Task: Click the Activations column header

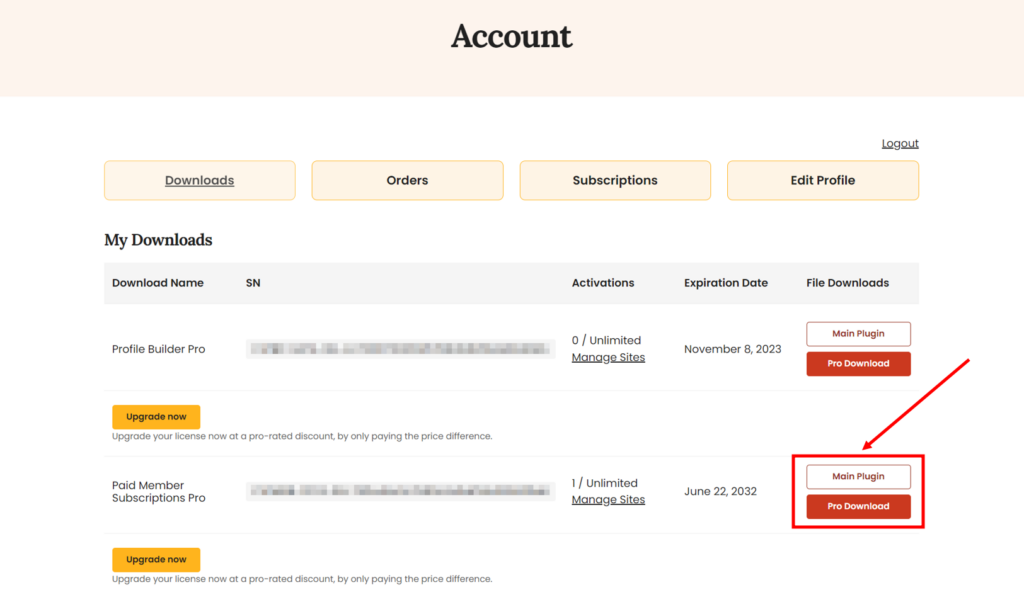Action: tap(603, 283)
